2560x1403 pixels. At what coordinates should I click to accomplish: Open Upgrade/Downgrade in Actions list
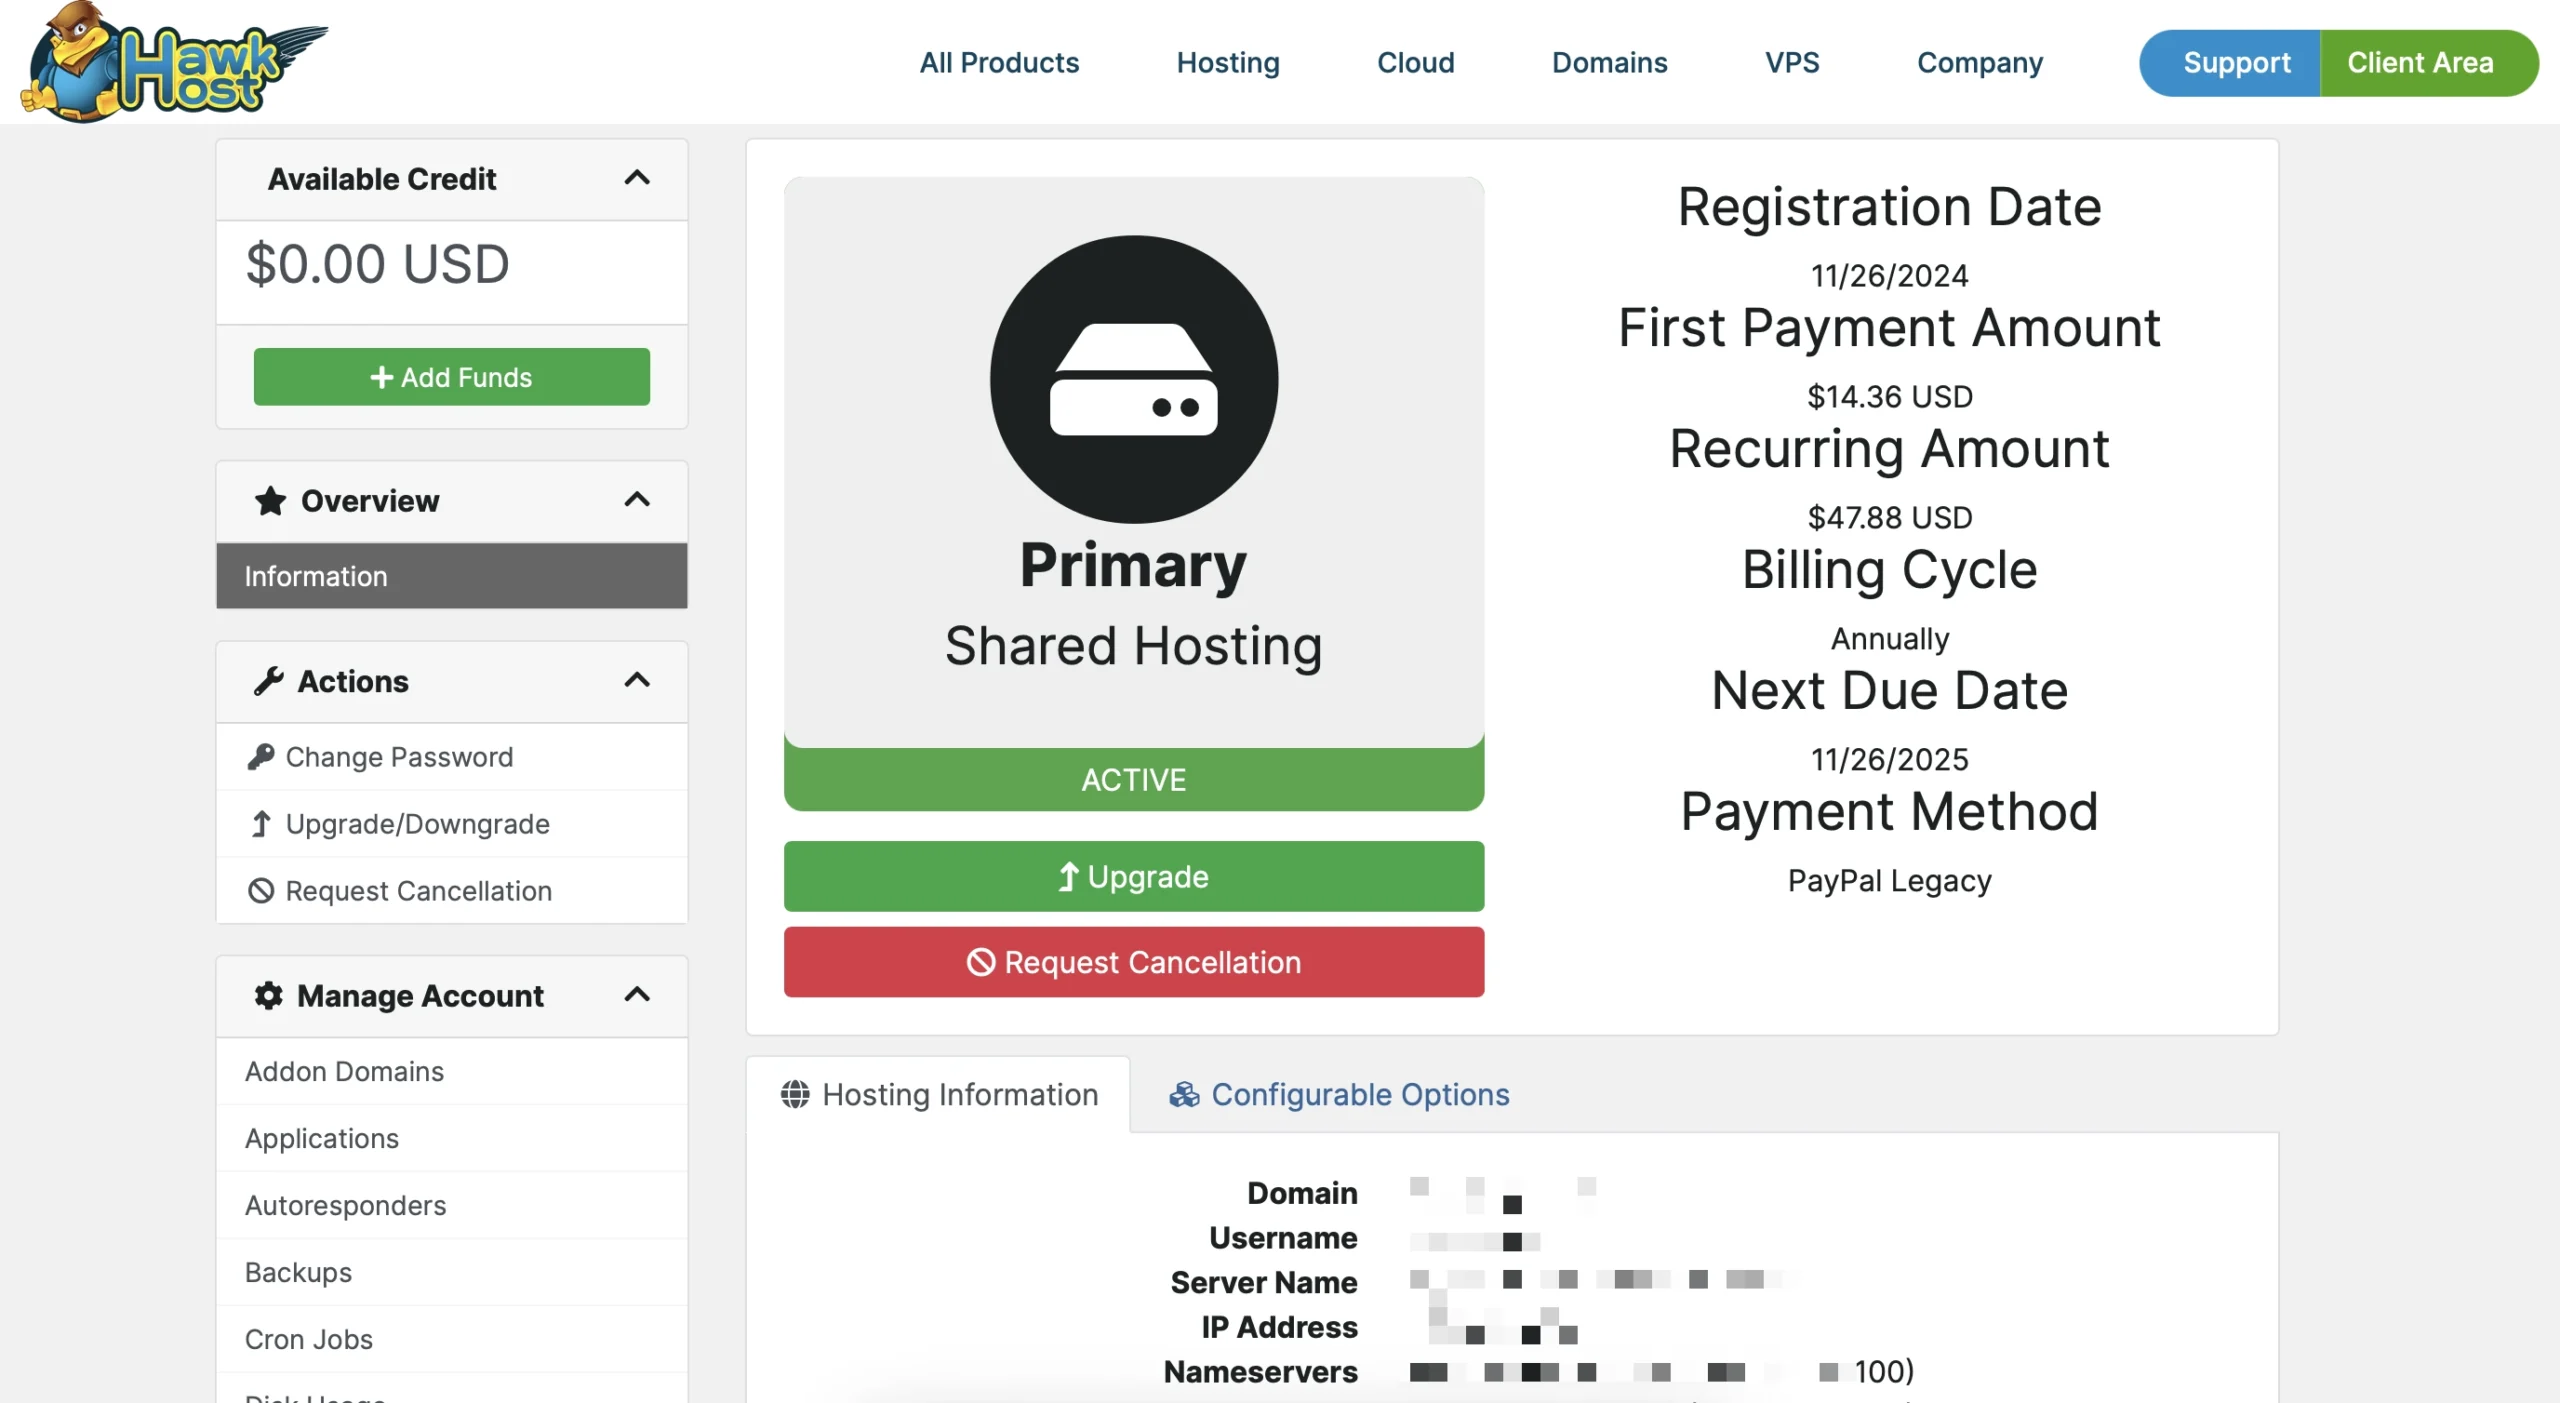tap(452, 824)
